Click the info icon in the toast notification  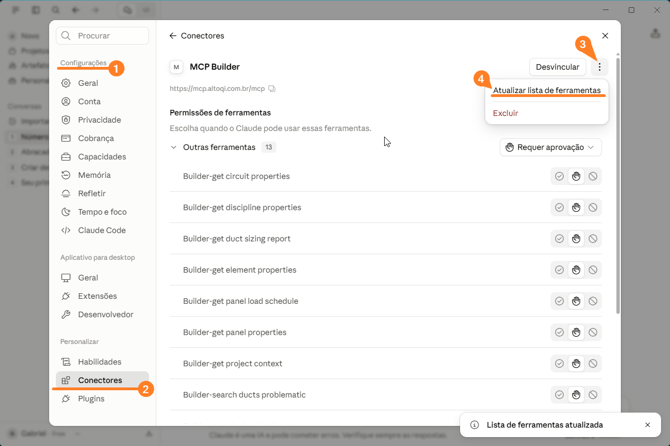(x=474, y=425)
